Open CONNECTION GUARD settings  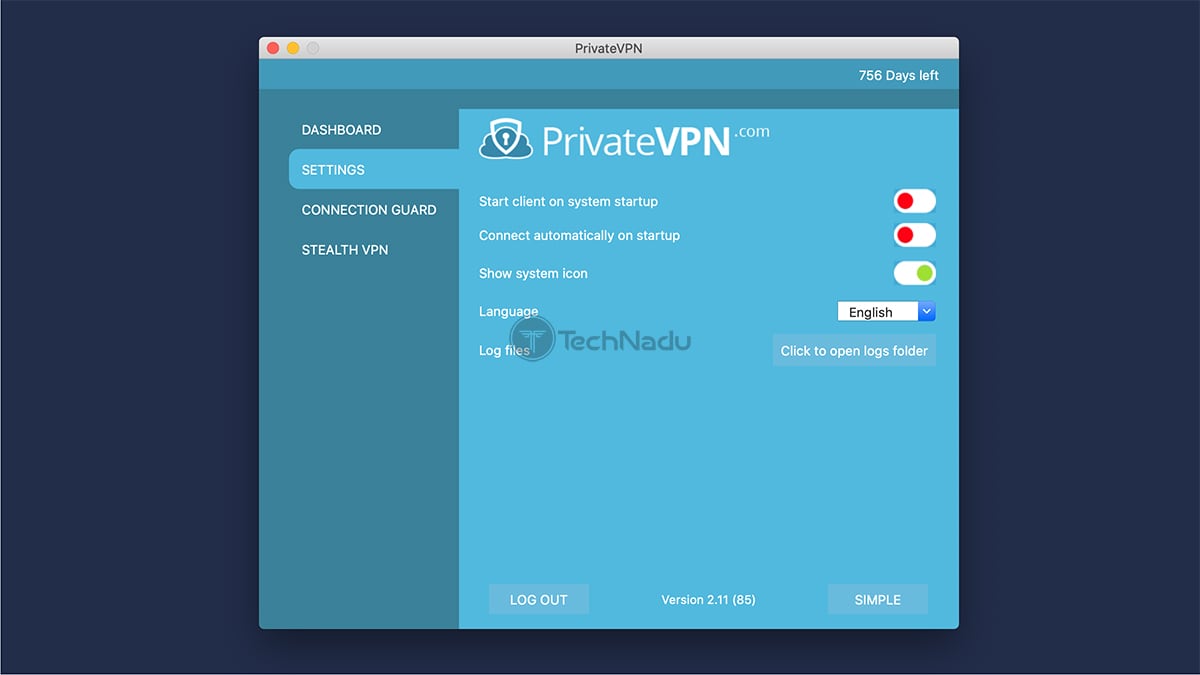pos(369,209)
